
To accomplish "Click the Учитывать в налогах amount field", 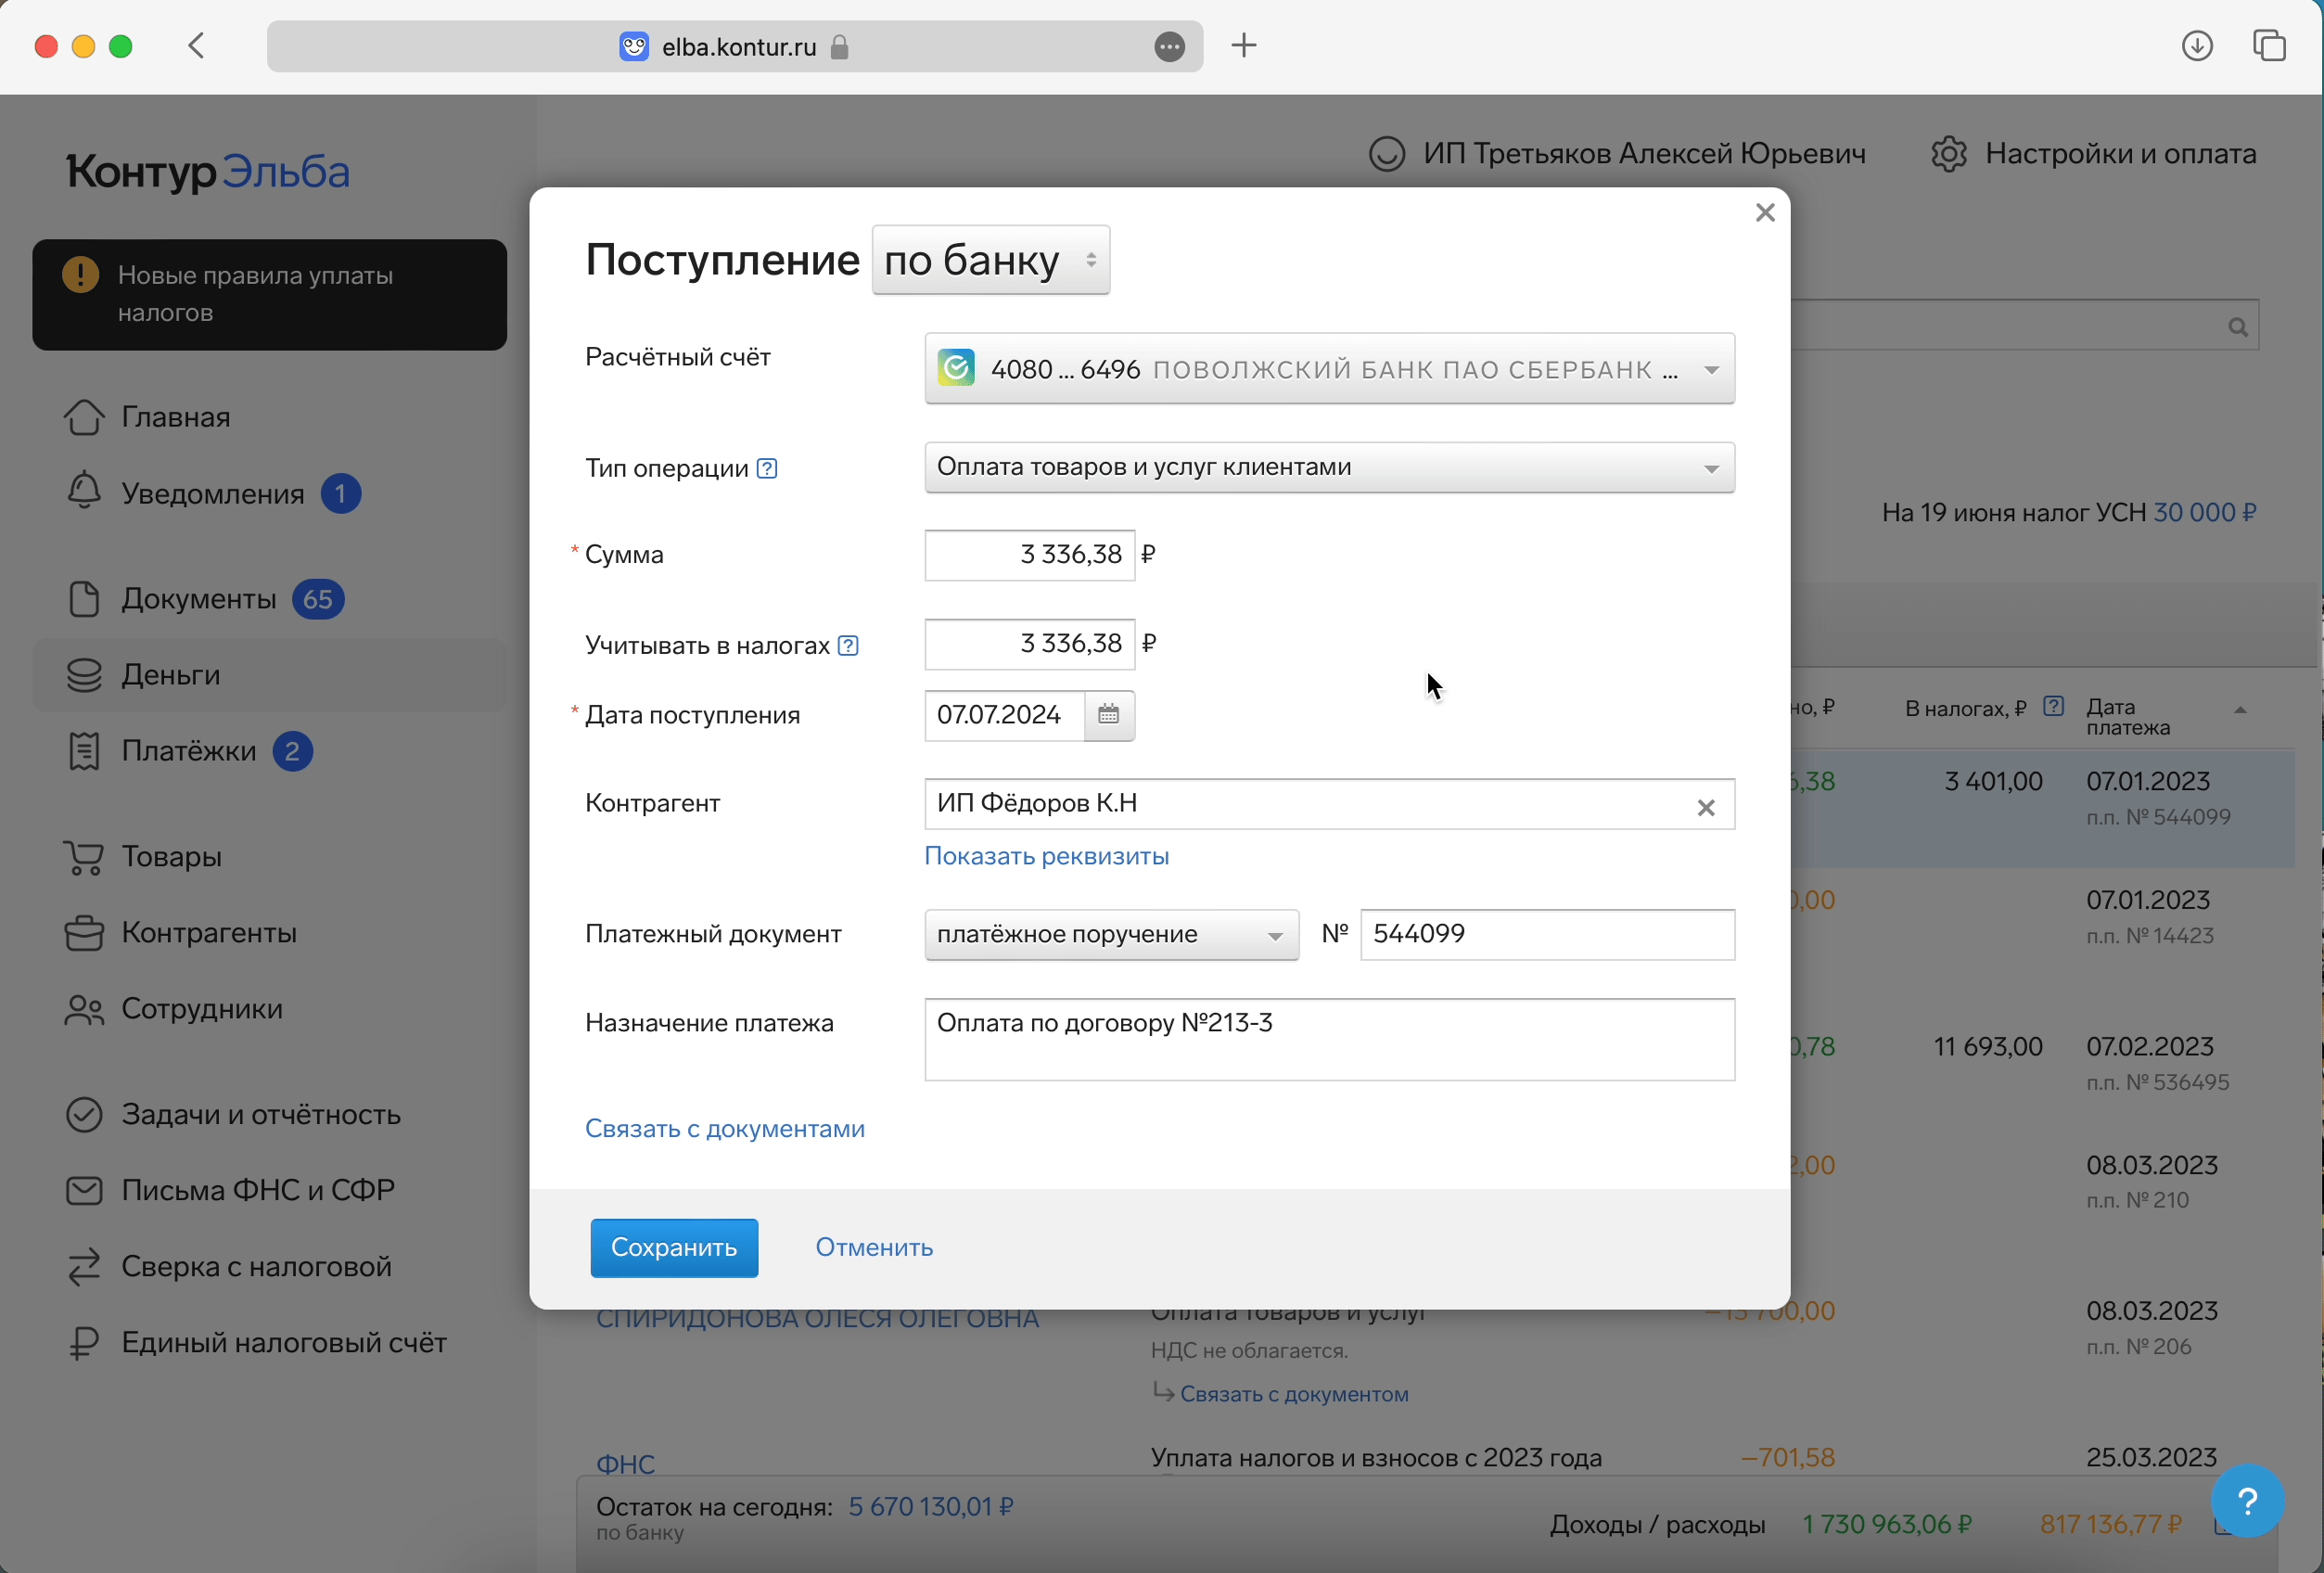I will pyautogui.click(x=1029, y=644).
